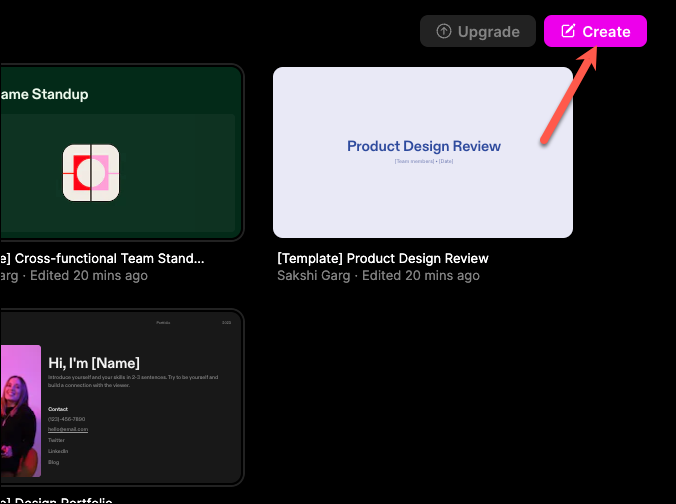Click the Create button
The image size is (676, 504).
tap(595, 31)
